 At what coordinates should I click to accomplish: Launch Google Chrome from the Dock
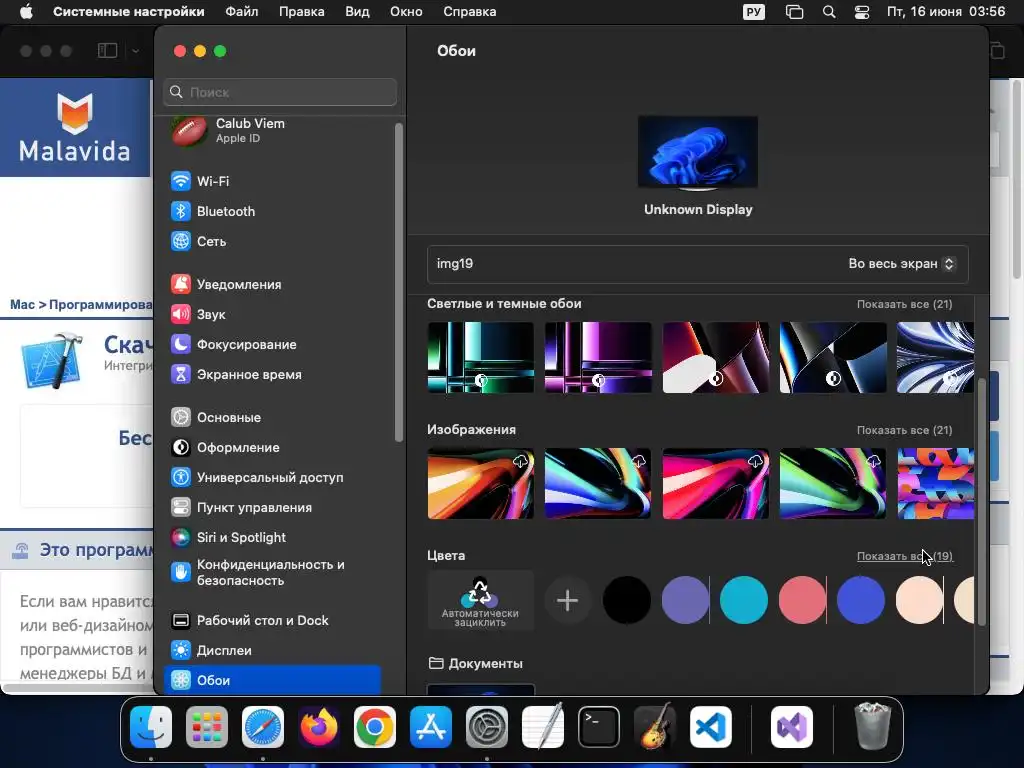coord(375,727)
